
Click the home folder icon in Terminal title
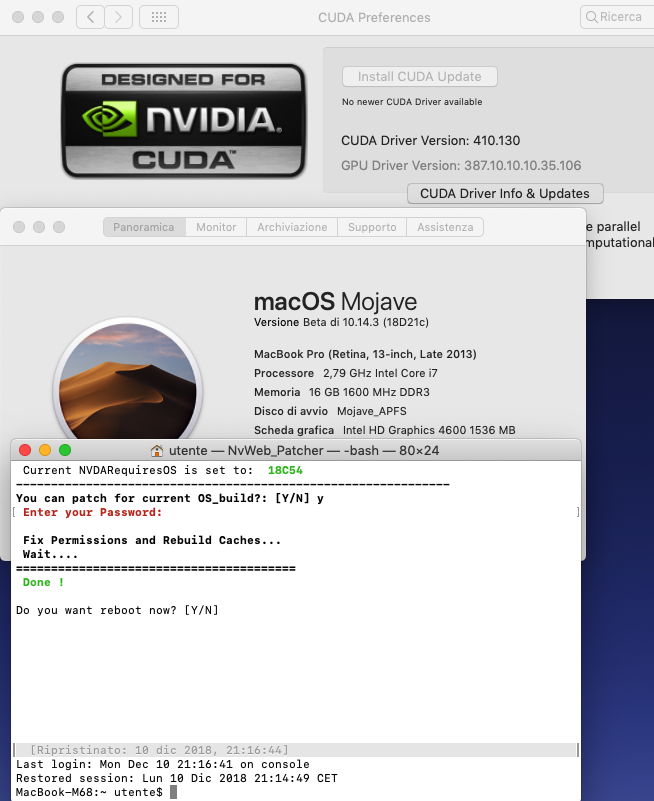point(157,451)
